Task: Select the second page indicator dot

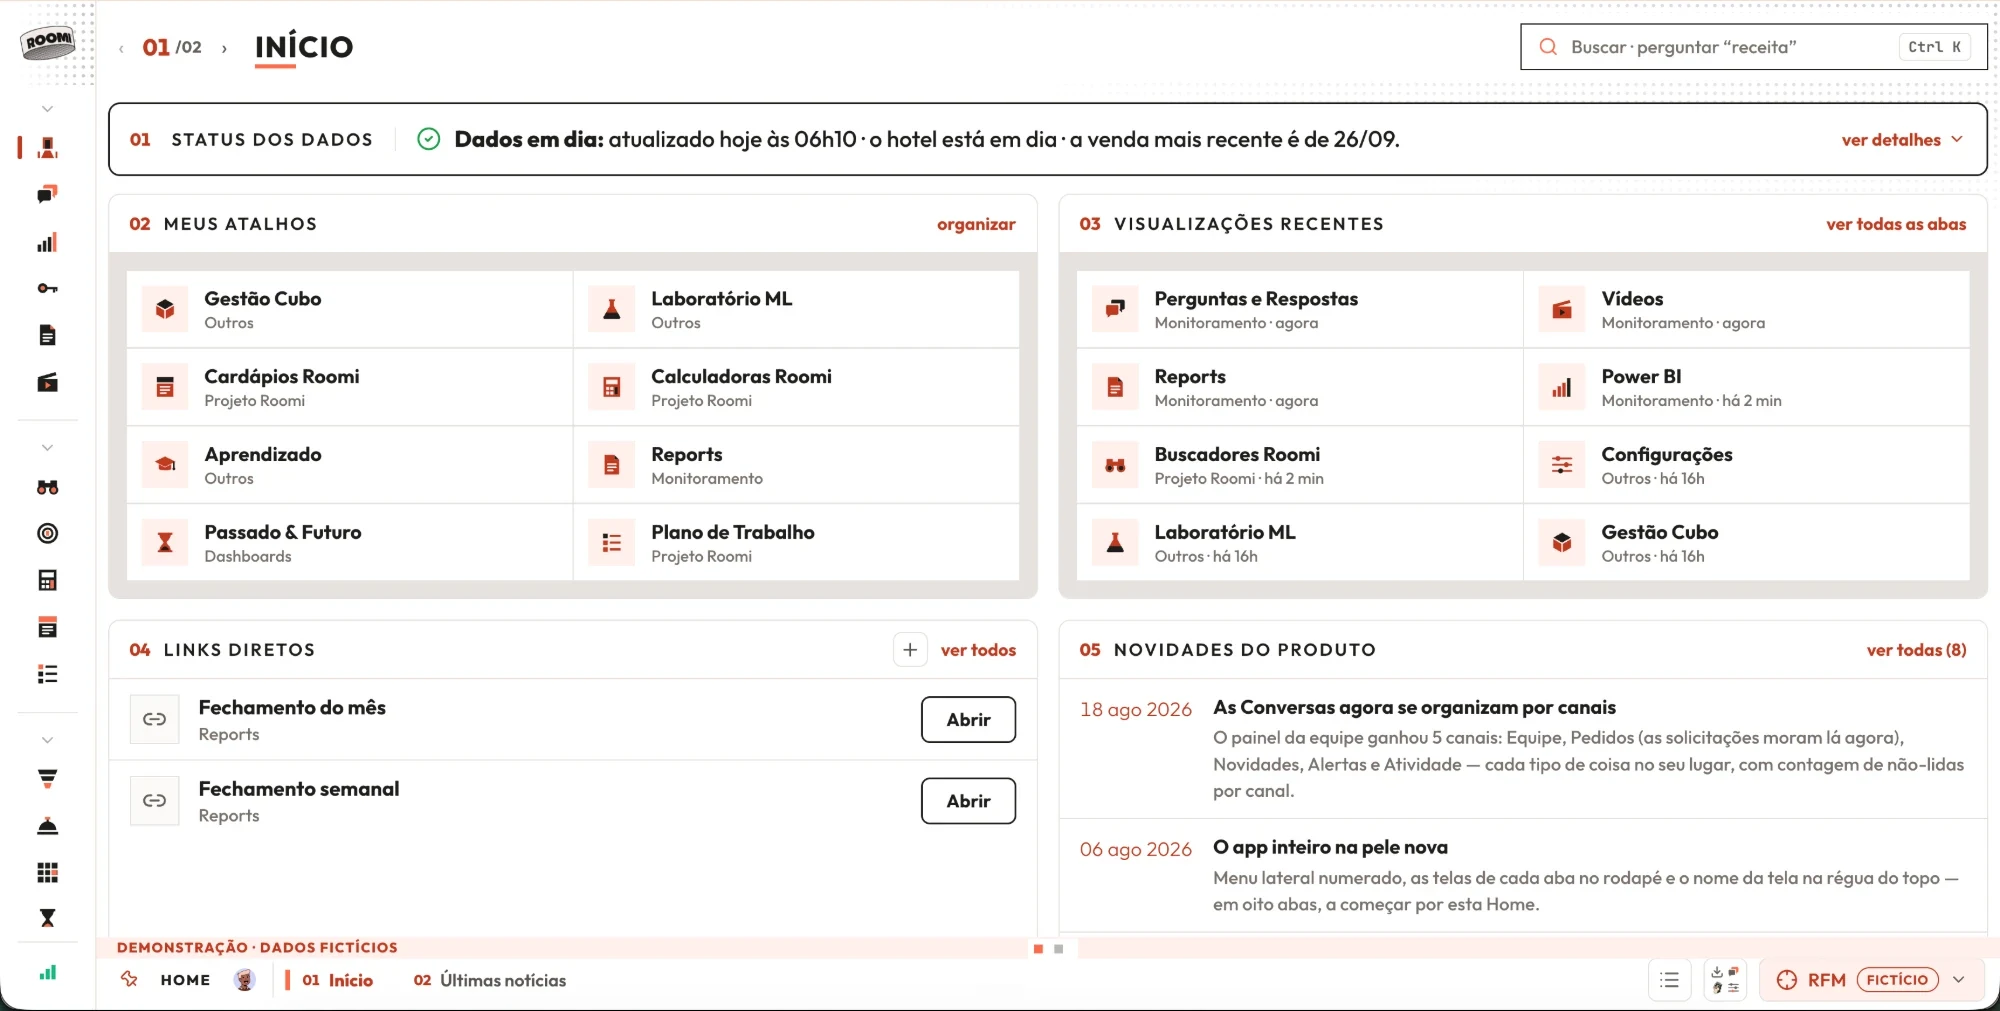Action: coord(1059,949)
